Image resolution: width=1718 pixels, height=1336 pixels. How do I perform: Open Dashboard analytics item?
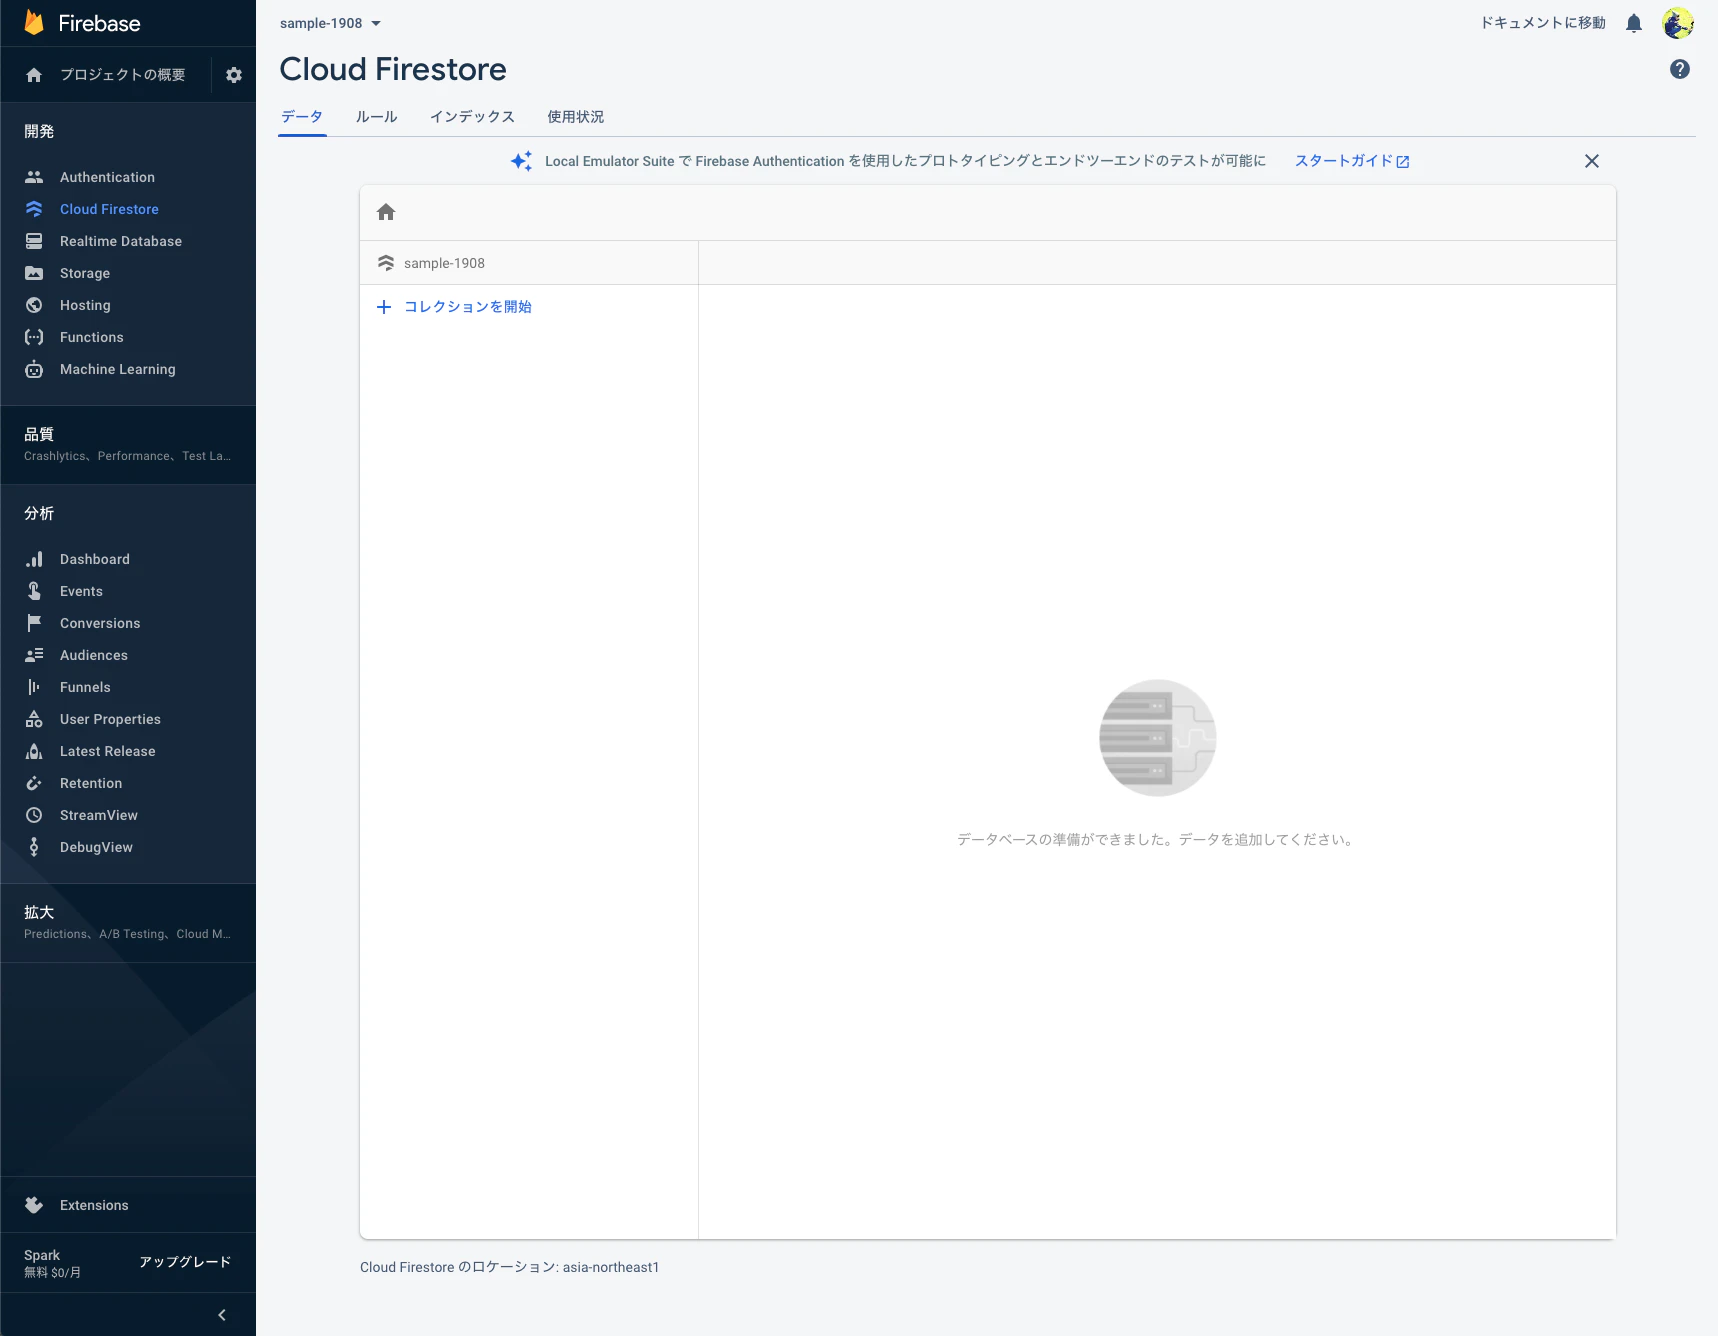point(95,559)
